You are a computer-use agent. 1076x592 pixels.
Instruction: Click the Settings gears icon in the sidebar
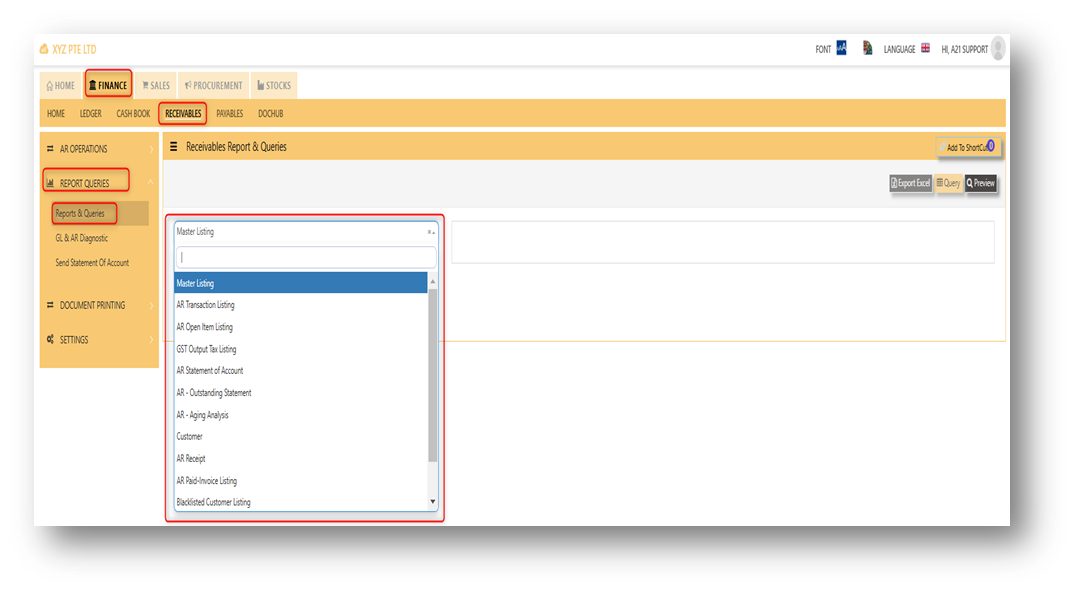click(x=50, y=340)
